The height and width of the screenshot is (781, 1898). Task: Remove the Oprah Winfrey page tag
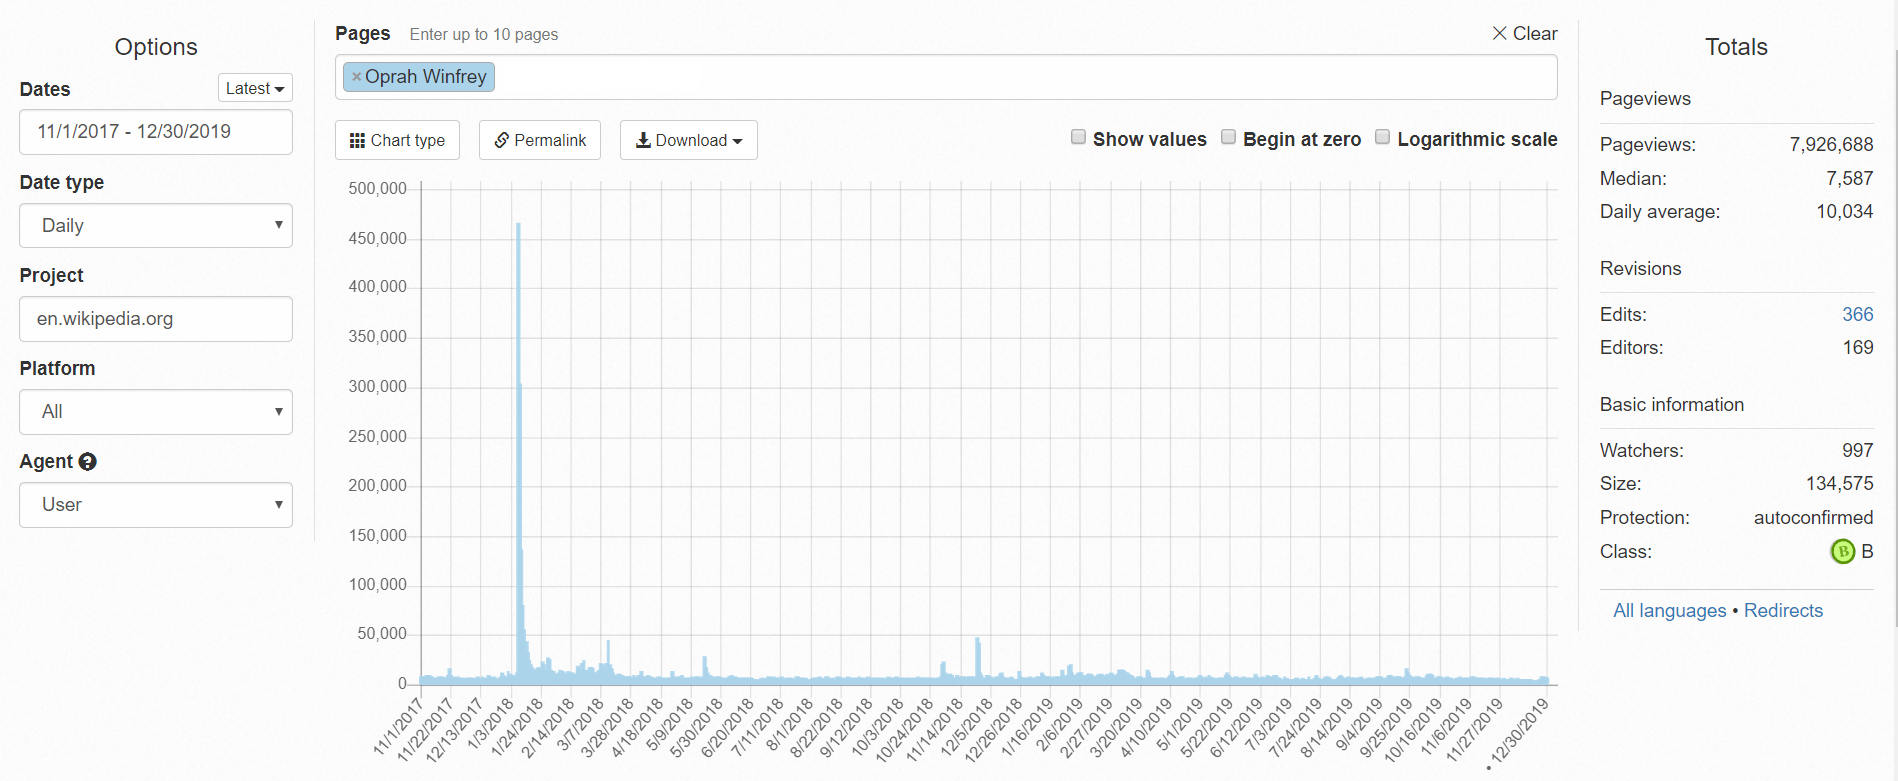[356, 77]
